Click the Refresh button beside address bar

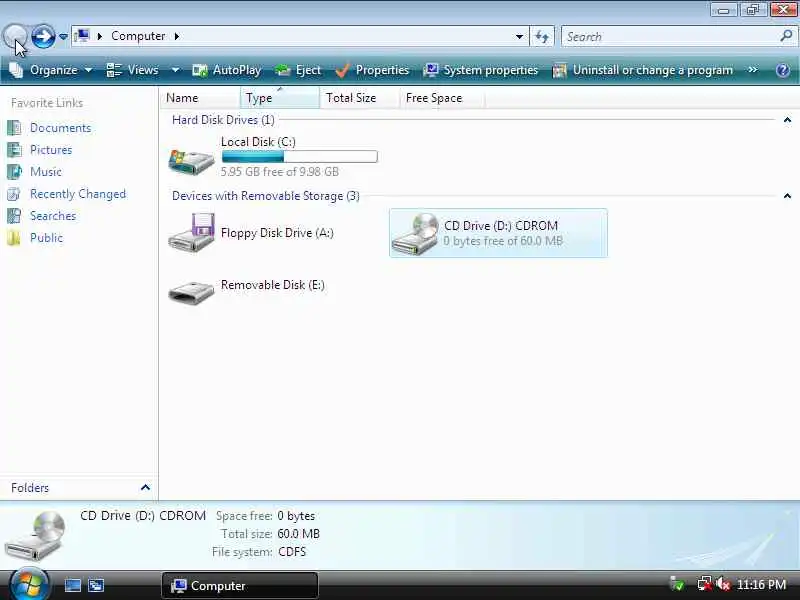pos(542,36)
